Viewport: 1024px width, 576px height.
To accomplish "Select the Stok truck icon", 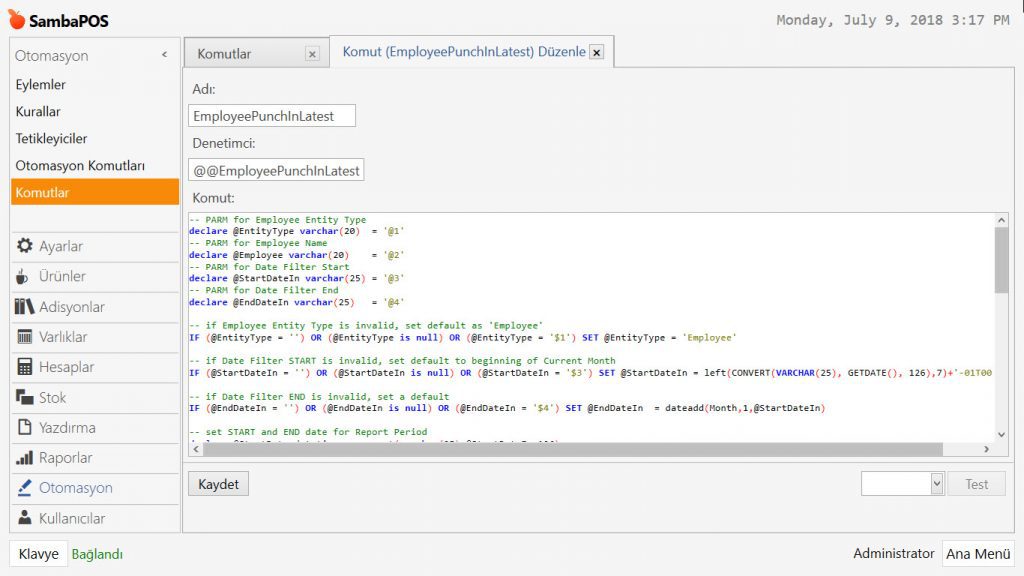I will click(24, 398).
